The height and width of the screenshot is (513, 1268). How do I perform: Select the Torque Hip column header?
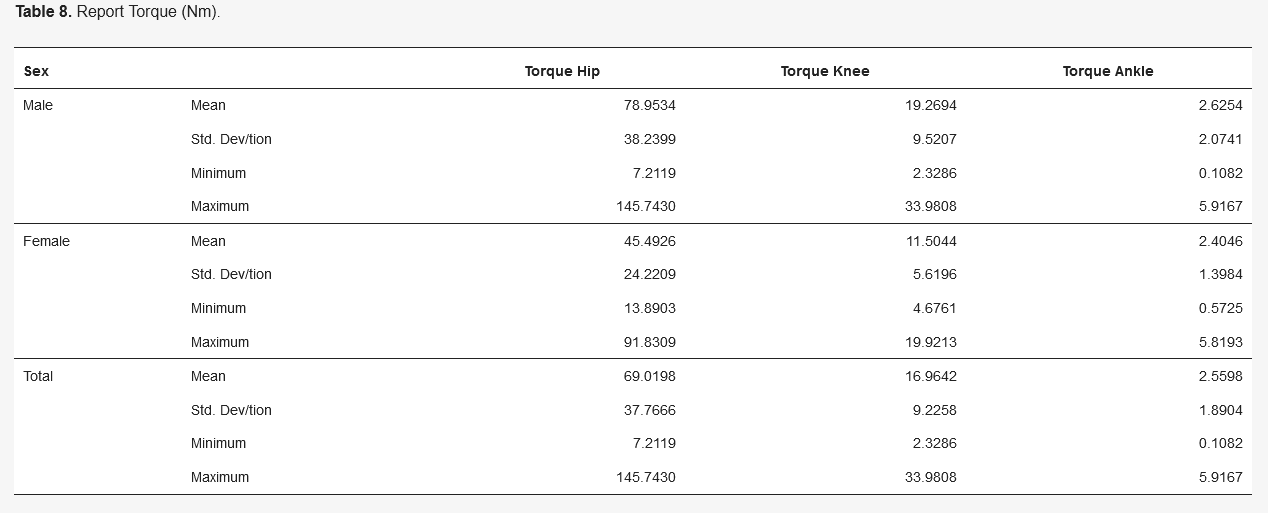(562, 71)
